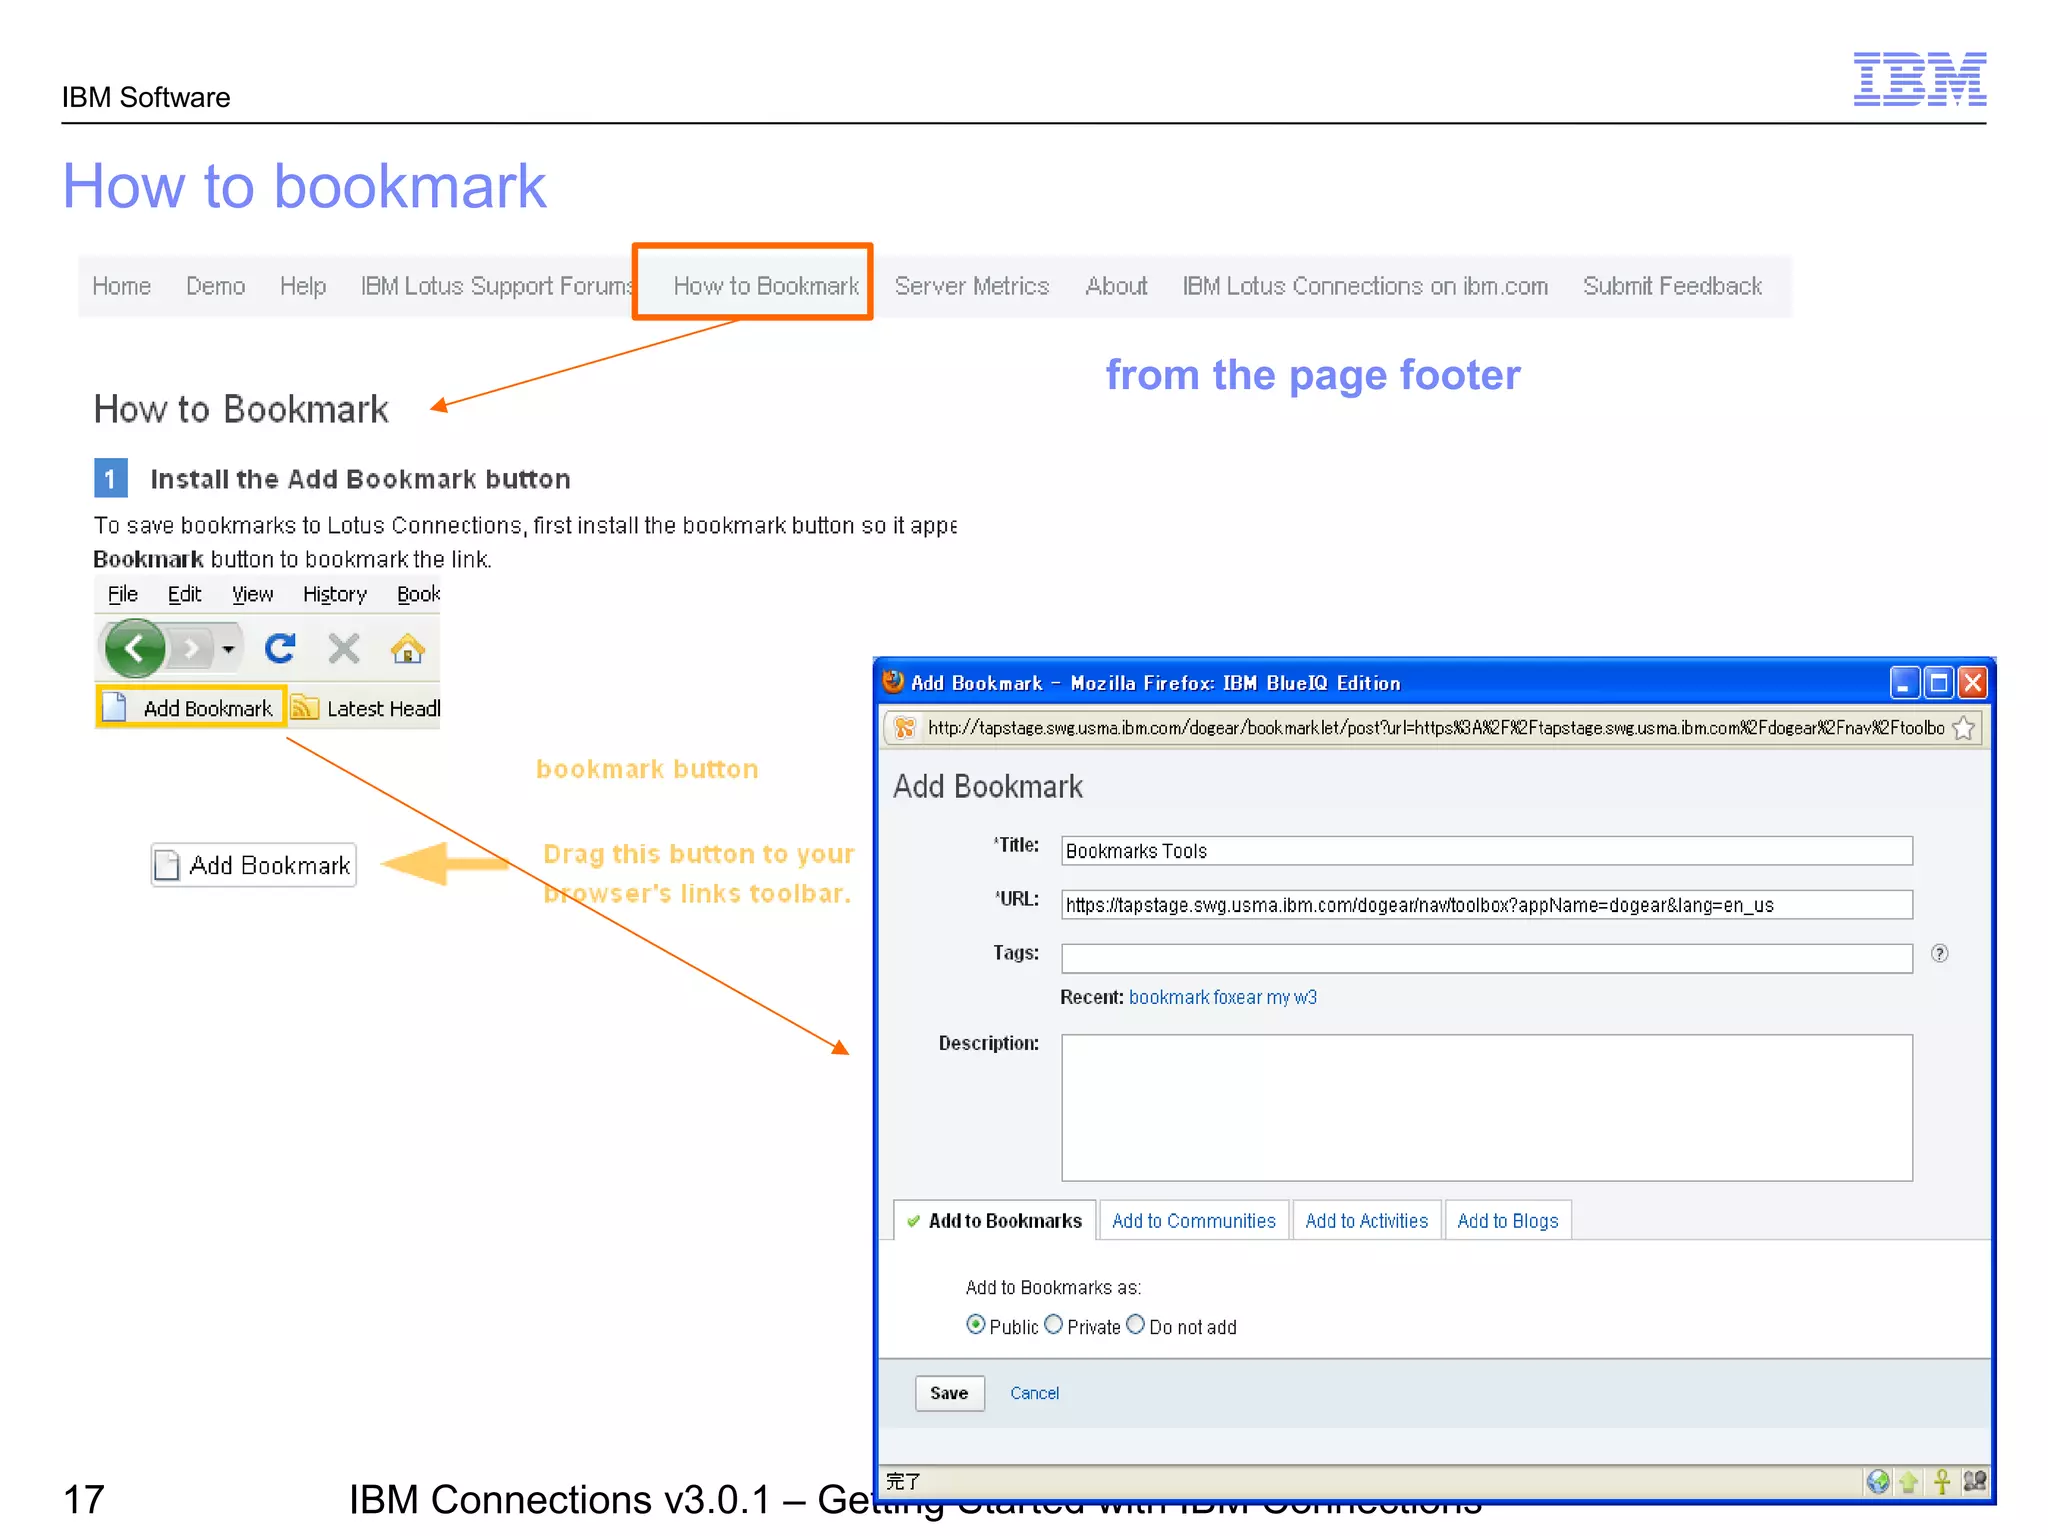Click the Help footer link
Screen dimensions: 2048x1536
[x=303, y=286]
